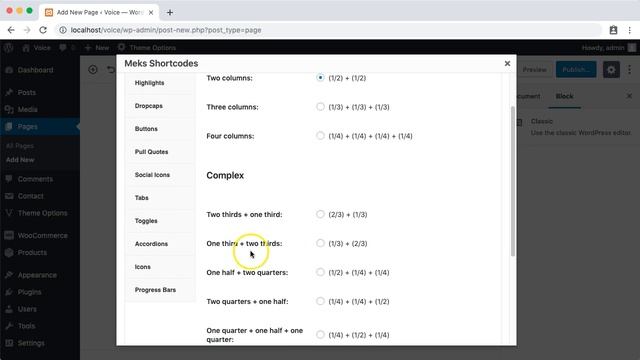
Task: Click the editor Preview button
Action: (x=534, y=70)
